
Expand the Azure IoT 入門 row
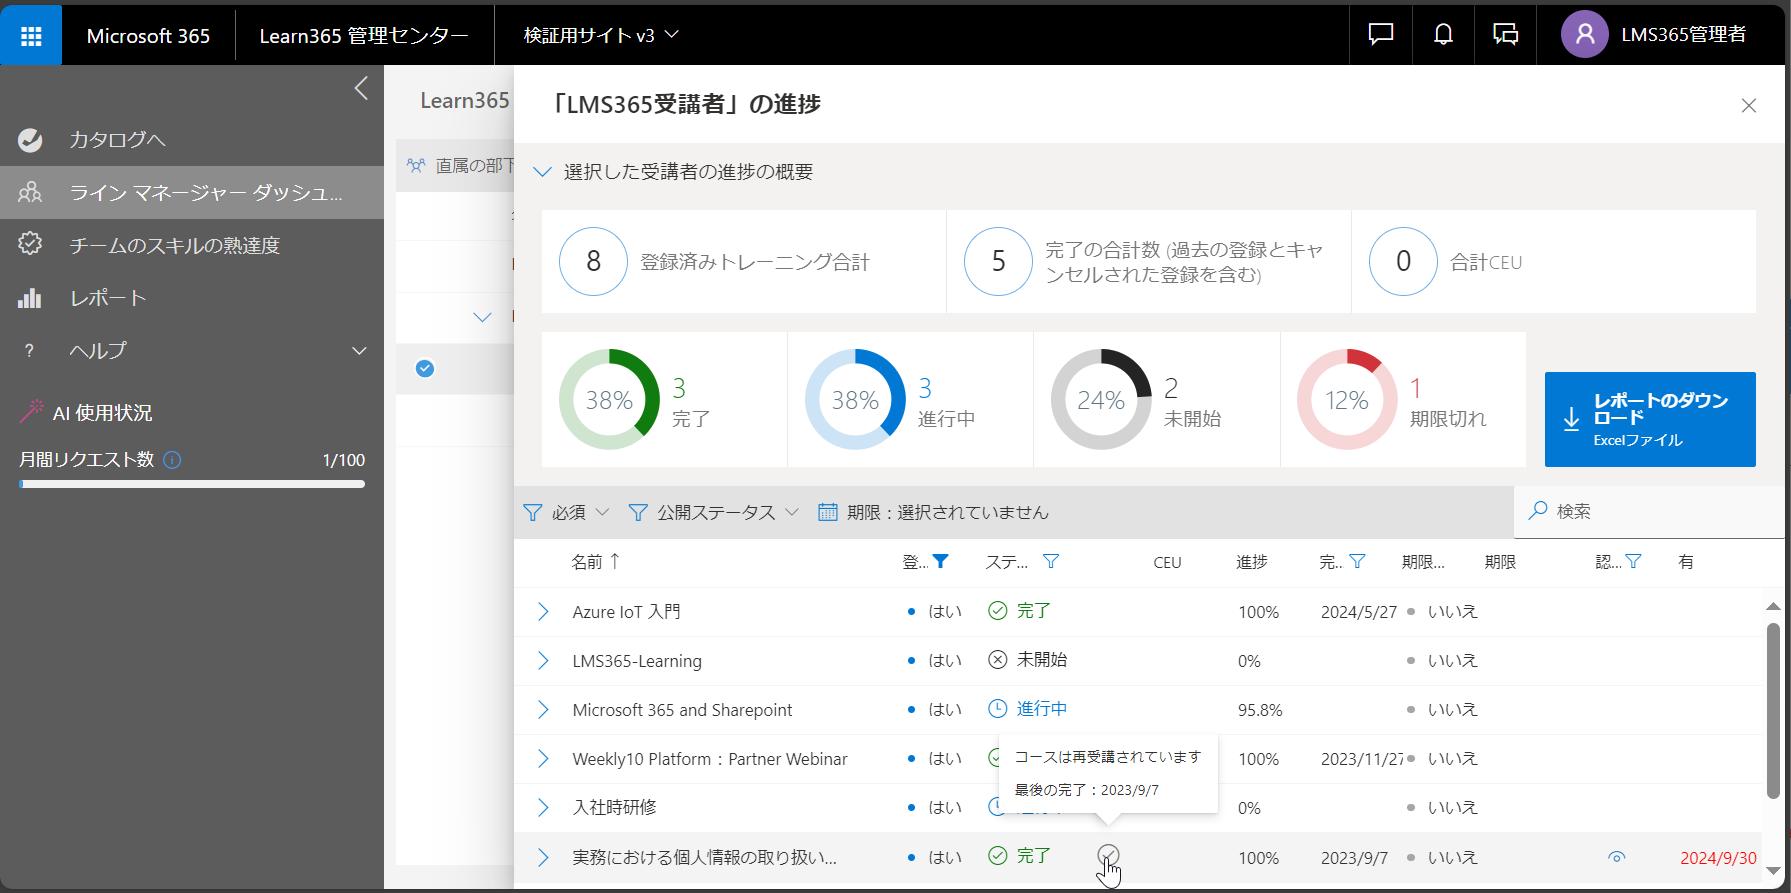point(543,612)
